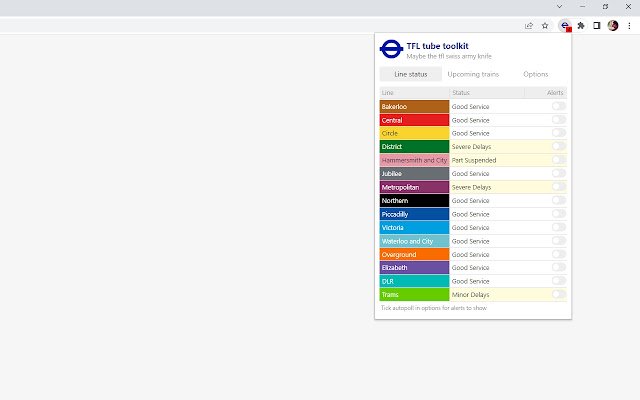Toggle alerts for Circle line
This screenshot has width=640, height=400.
click(x=559, y=133)
